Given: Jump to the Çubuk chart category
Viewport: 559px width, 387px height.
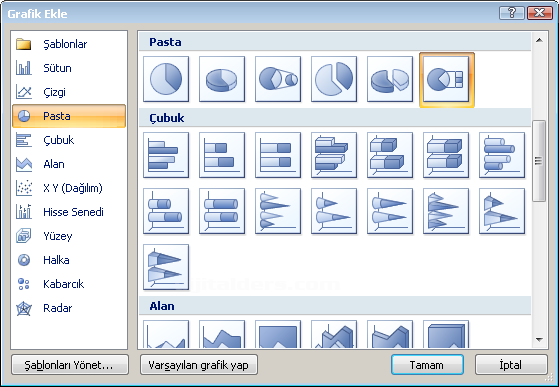Looking at the screenshot, I should click(x=69, y=140).
